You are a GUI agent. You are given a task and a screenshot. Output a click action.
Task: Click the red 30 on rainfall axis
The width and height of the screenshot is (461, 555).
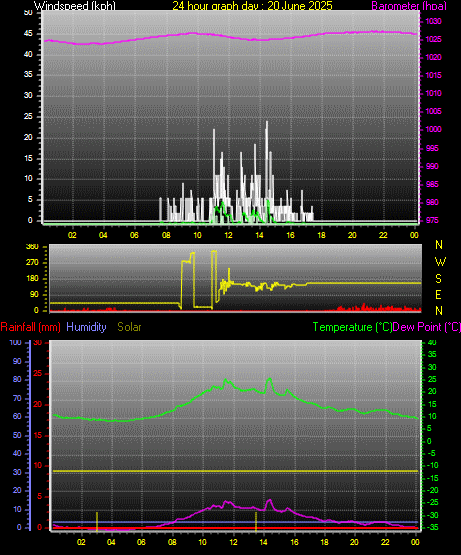click(38, 343)
